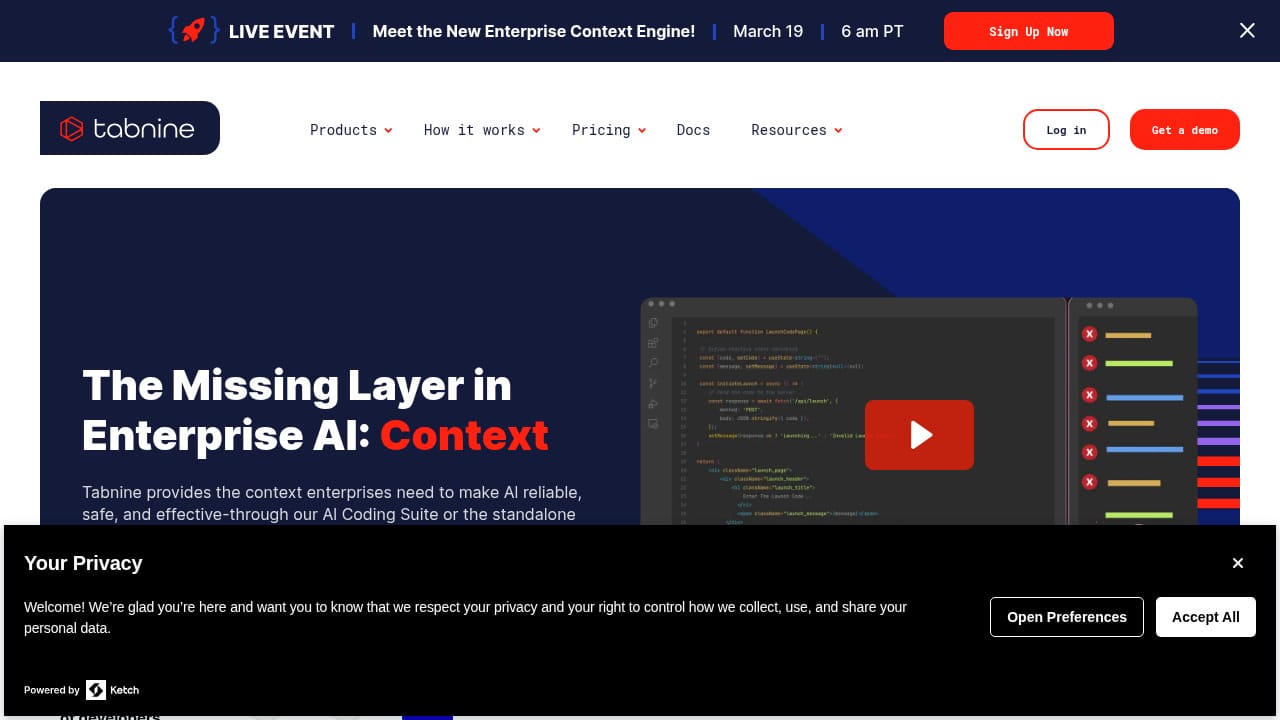1280x720 pixels.
Task: Open the file explorer icon in the mock editor
Action: (x=652, y=322)
